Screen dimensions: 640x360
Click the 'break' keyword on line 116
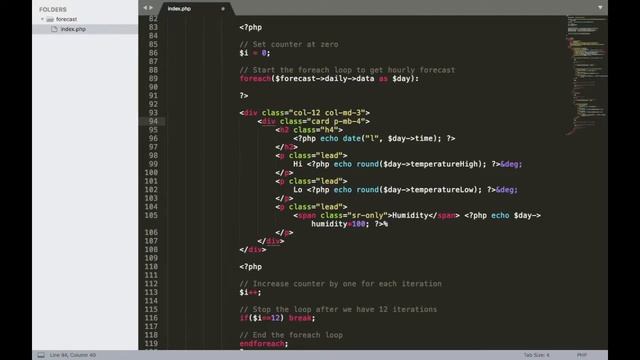300,318
